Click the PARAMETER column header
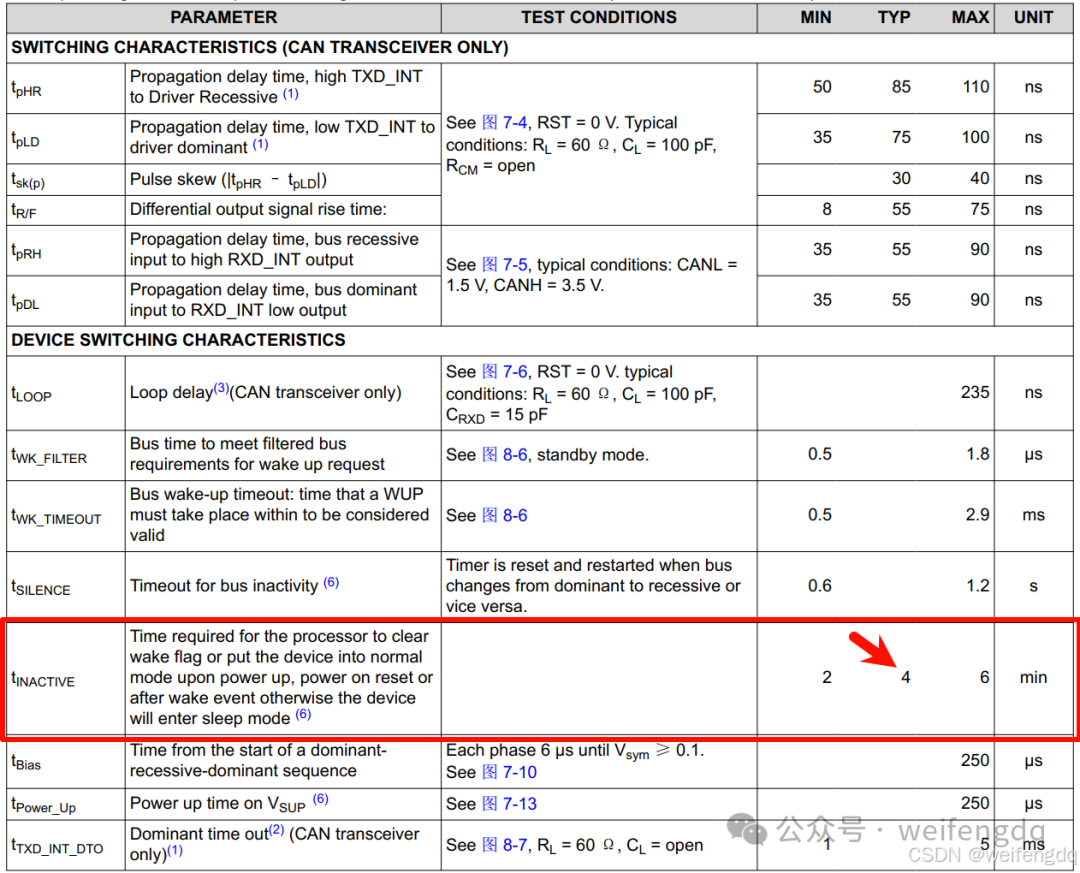1080x873 pixels. tap(224, 17)
